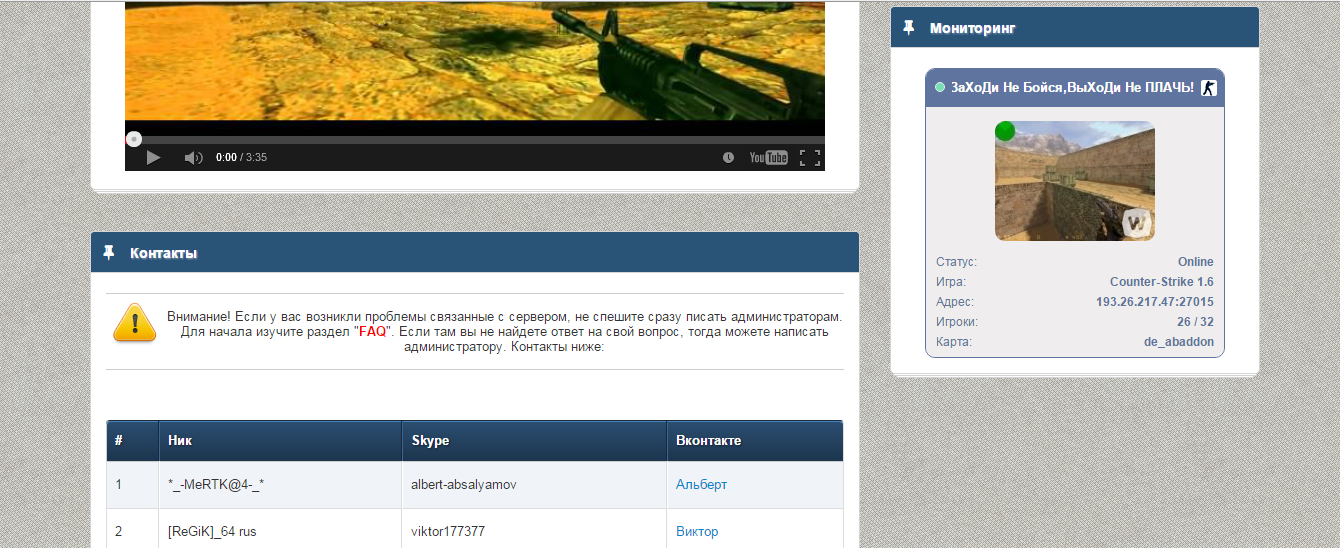Click the Online status value
Viewport: 1340px width, 548px height.
pos(1196,262)
